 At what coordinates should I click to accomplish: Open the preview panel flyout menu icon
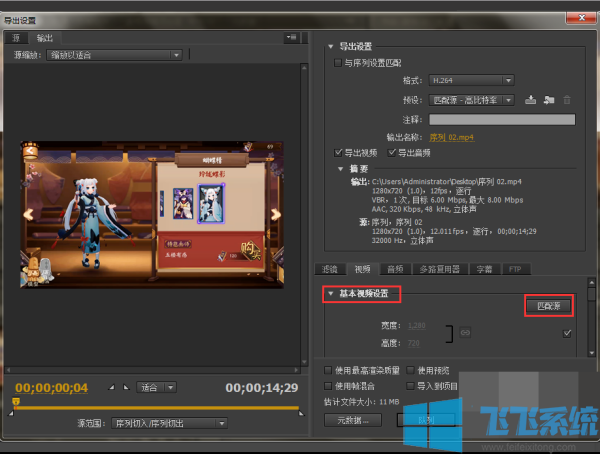(291, 37)
